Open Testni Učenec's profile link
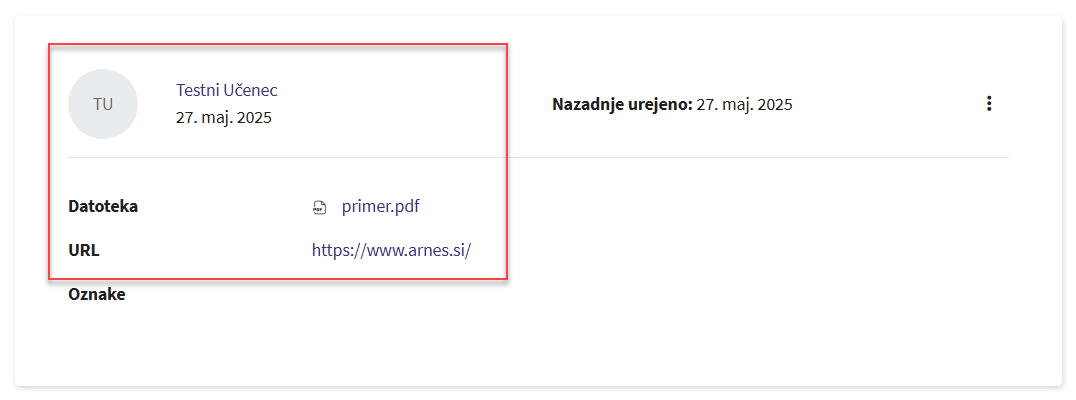This screenshot has width=1076, height=400. coord(227,90)
